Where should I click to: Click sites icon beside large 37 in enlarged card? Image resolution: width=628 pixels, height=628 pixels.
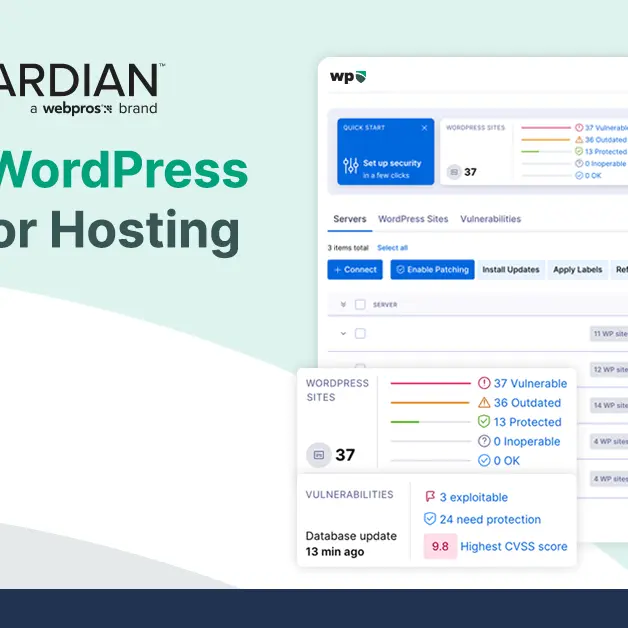click(x=318, y=455)
